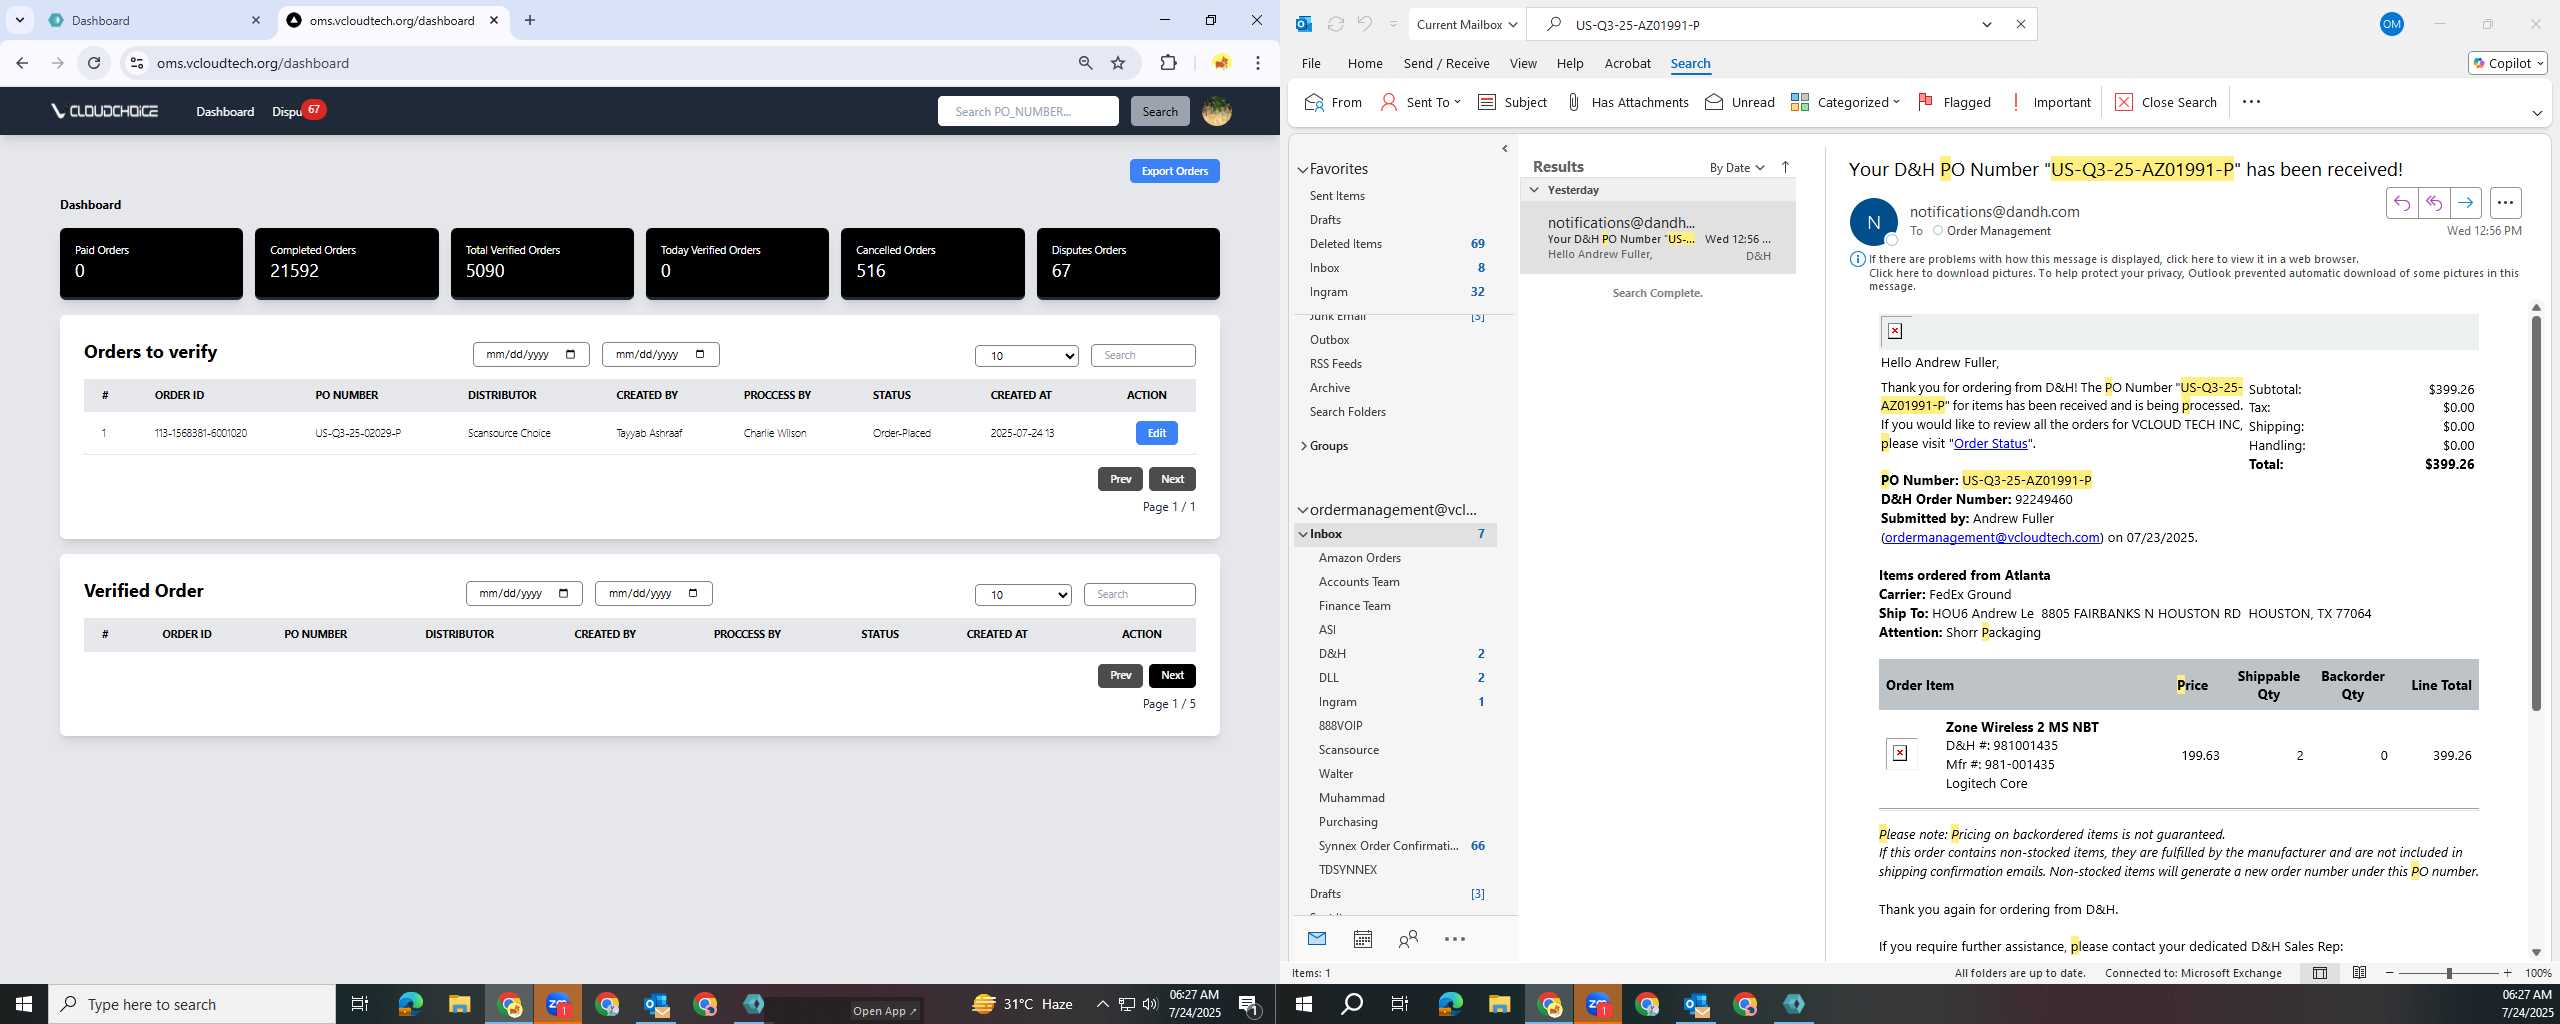Click Next in the Verified Order pagination
2560x1024 pixels.
click(1172, 675)
